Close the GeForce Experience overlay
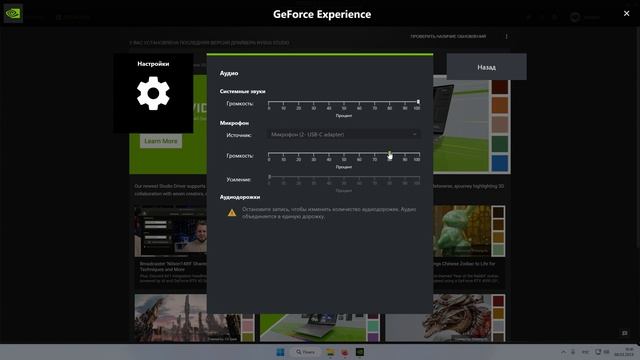640x360 pixels. pos(626,13)
